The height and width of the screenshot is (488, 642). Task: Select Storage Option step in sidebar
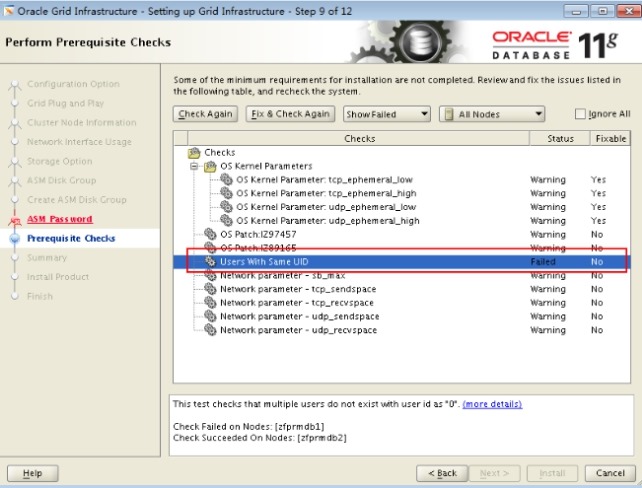click(x=60, y=161)
